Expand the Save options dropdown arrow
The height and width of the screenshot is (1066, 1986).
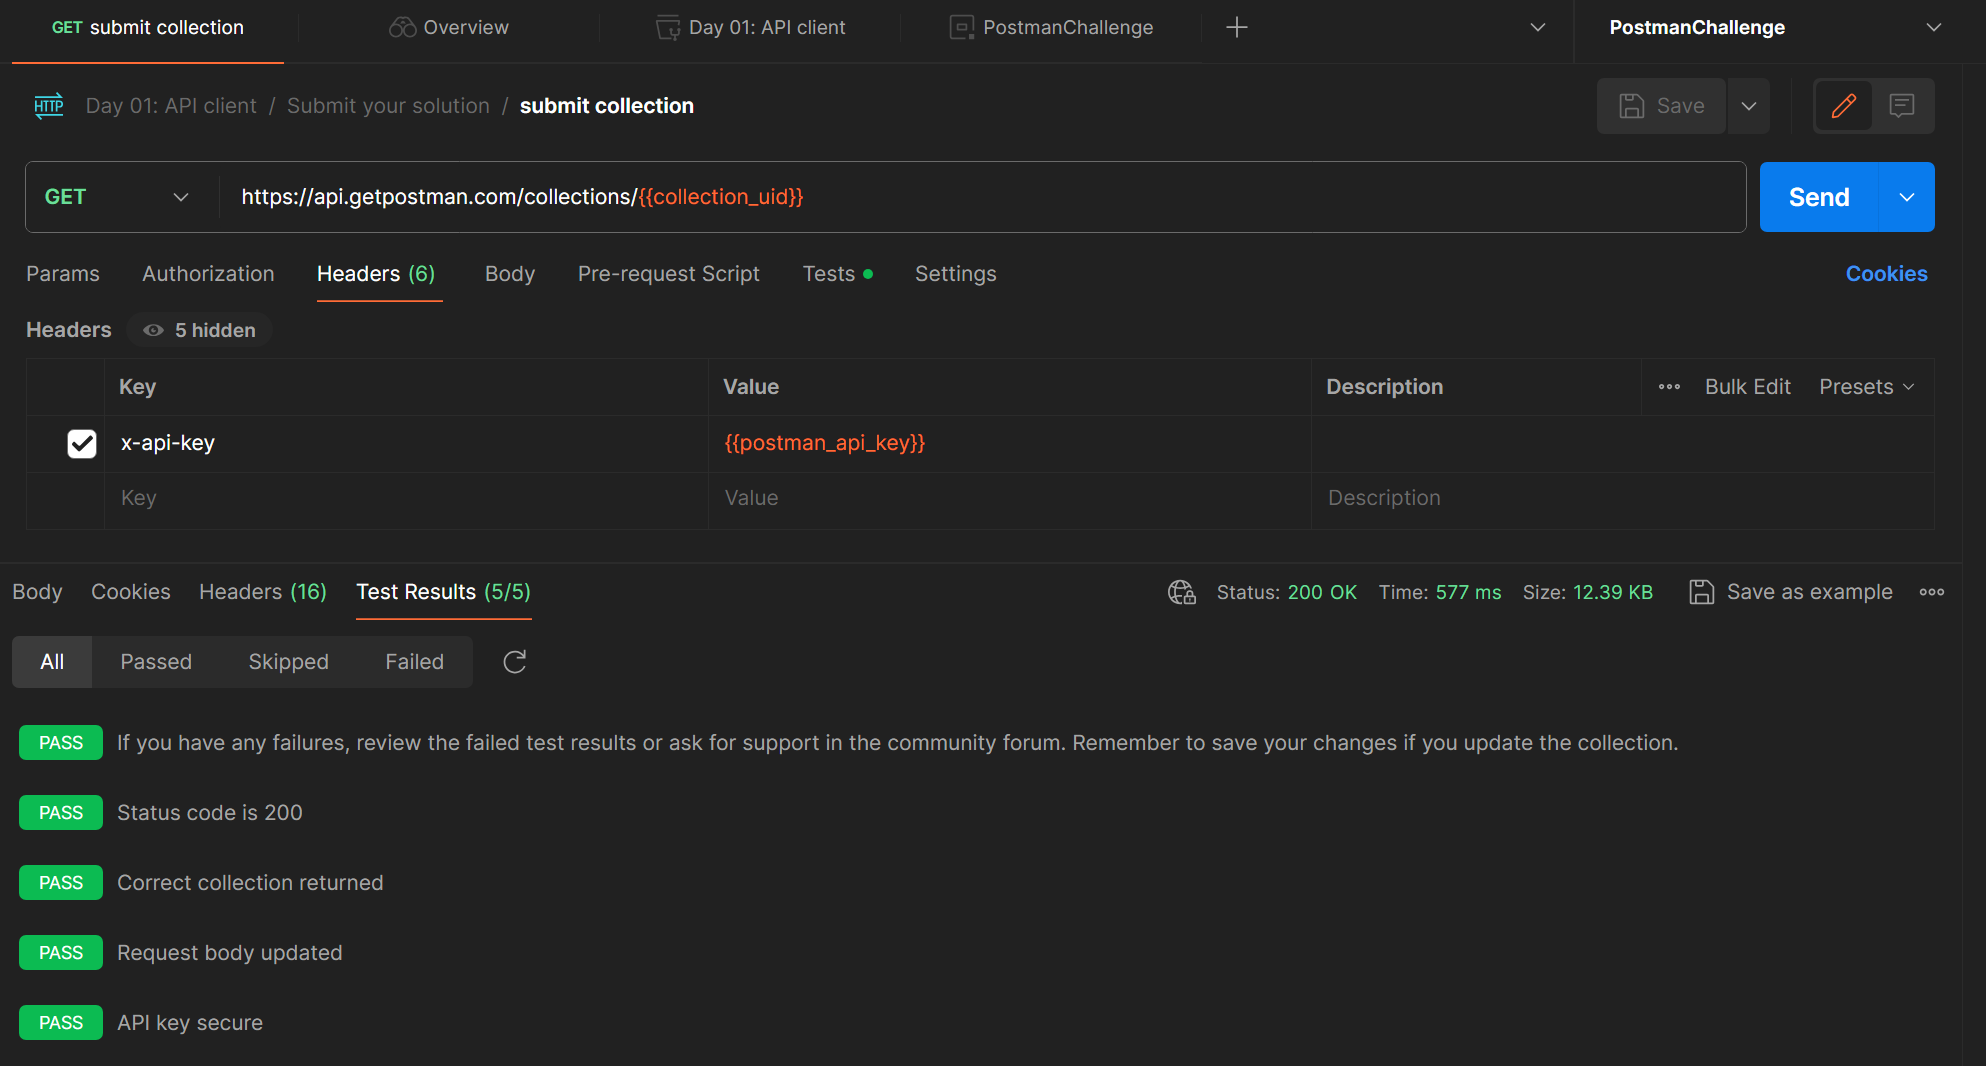[x=1749, y=106]
